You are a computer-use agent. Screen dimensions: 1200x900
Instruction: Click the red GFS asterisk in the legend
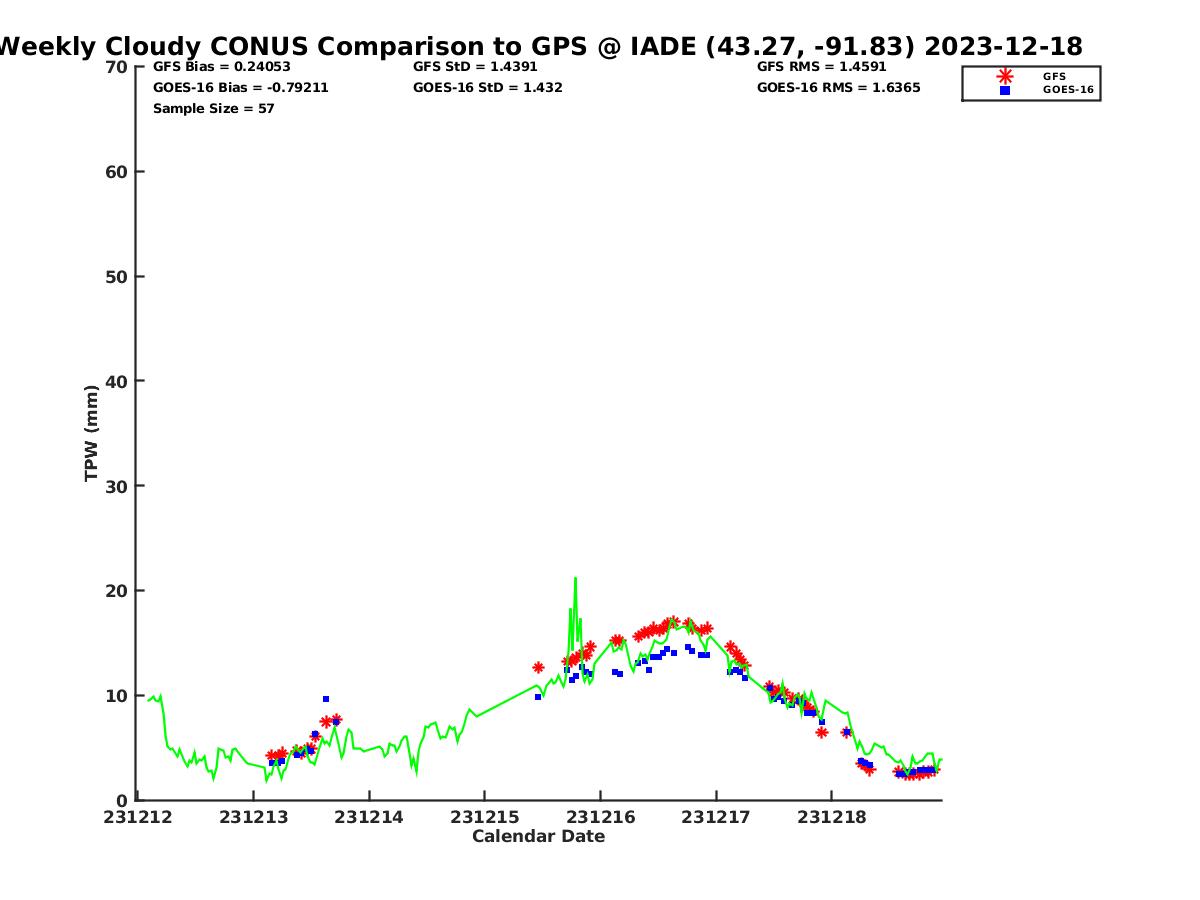pyautogui.click(x=1005, y=76)
